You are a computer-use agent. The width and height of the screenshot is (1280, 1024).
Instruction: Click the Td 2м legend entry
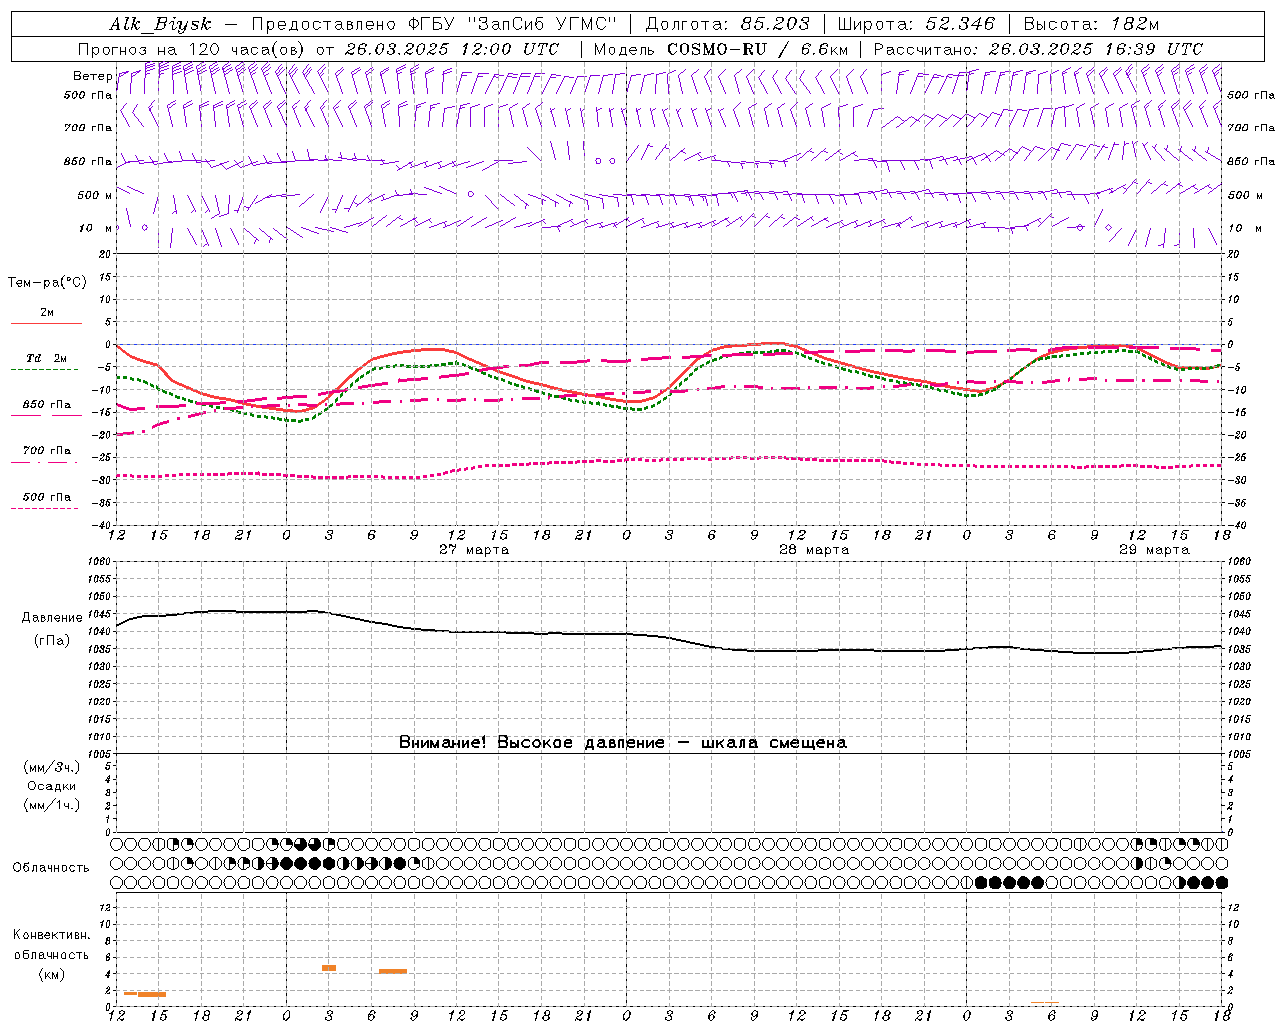(47, 358)
